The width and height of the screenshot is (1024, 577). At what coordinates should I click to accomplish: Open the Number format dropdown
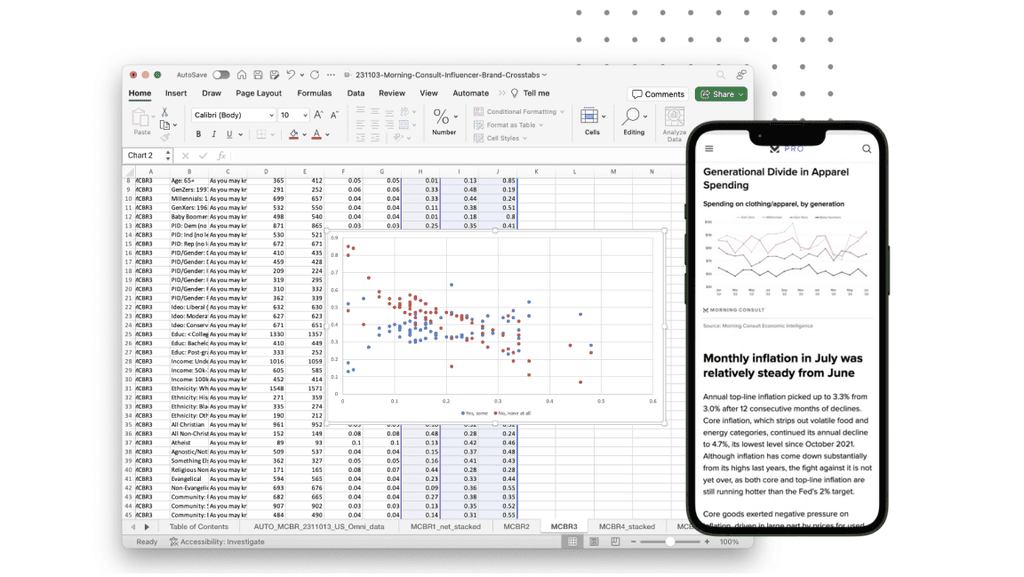pyautogui.click(x=444, y=120)
